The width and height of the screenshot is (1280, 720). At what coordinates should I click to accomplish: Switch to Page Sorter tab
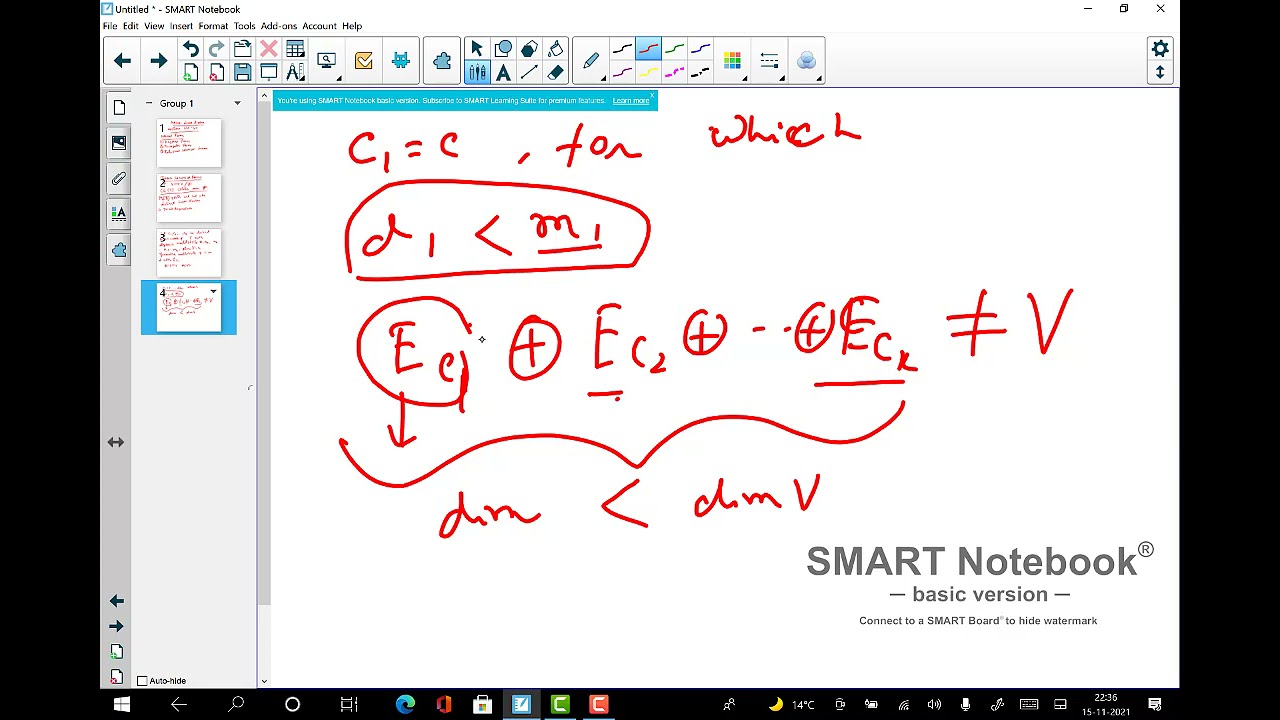coord(119,107)
